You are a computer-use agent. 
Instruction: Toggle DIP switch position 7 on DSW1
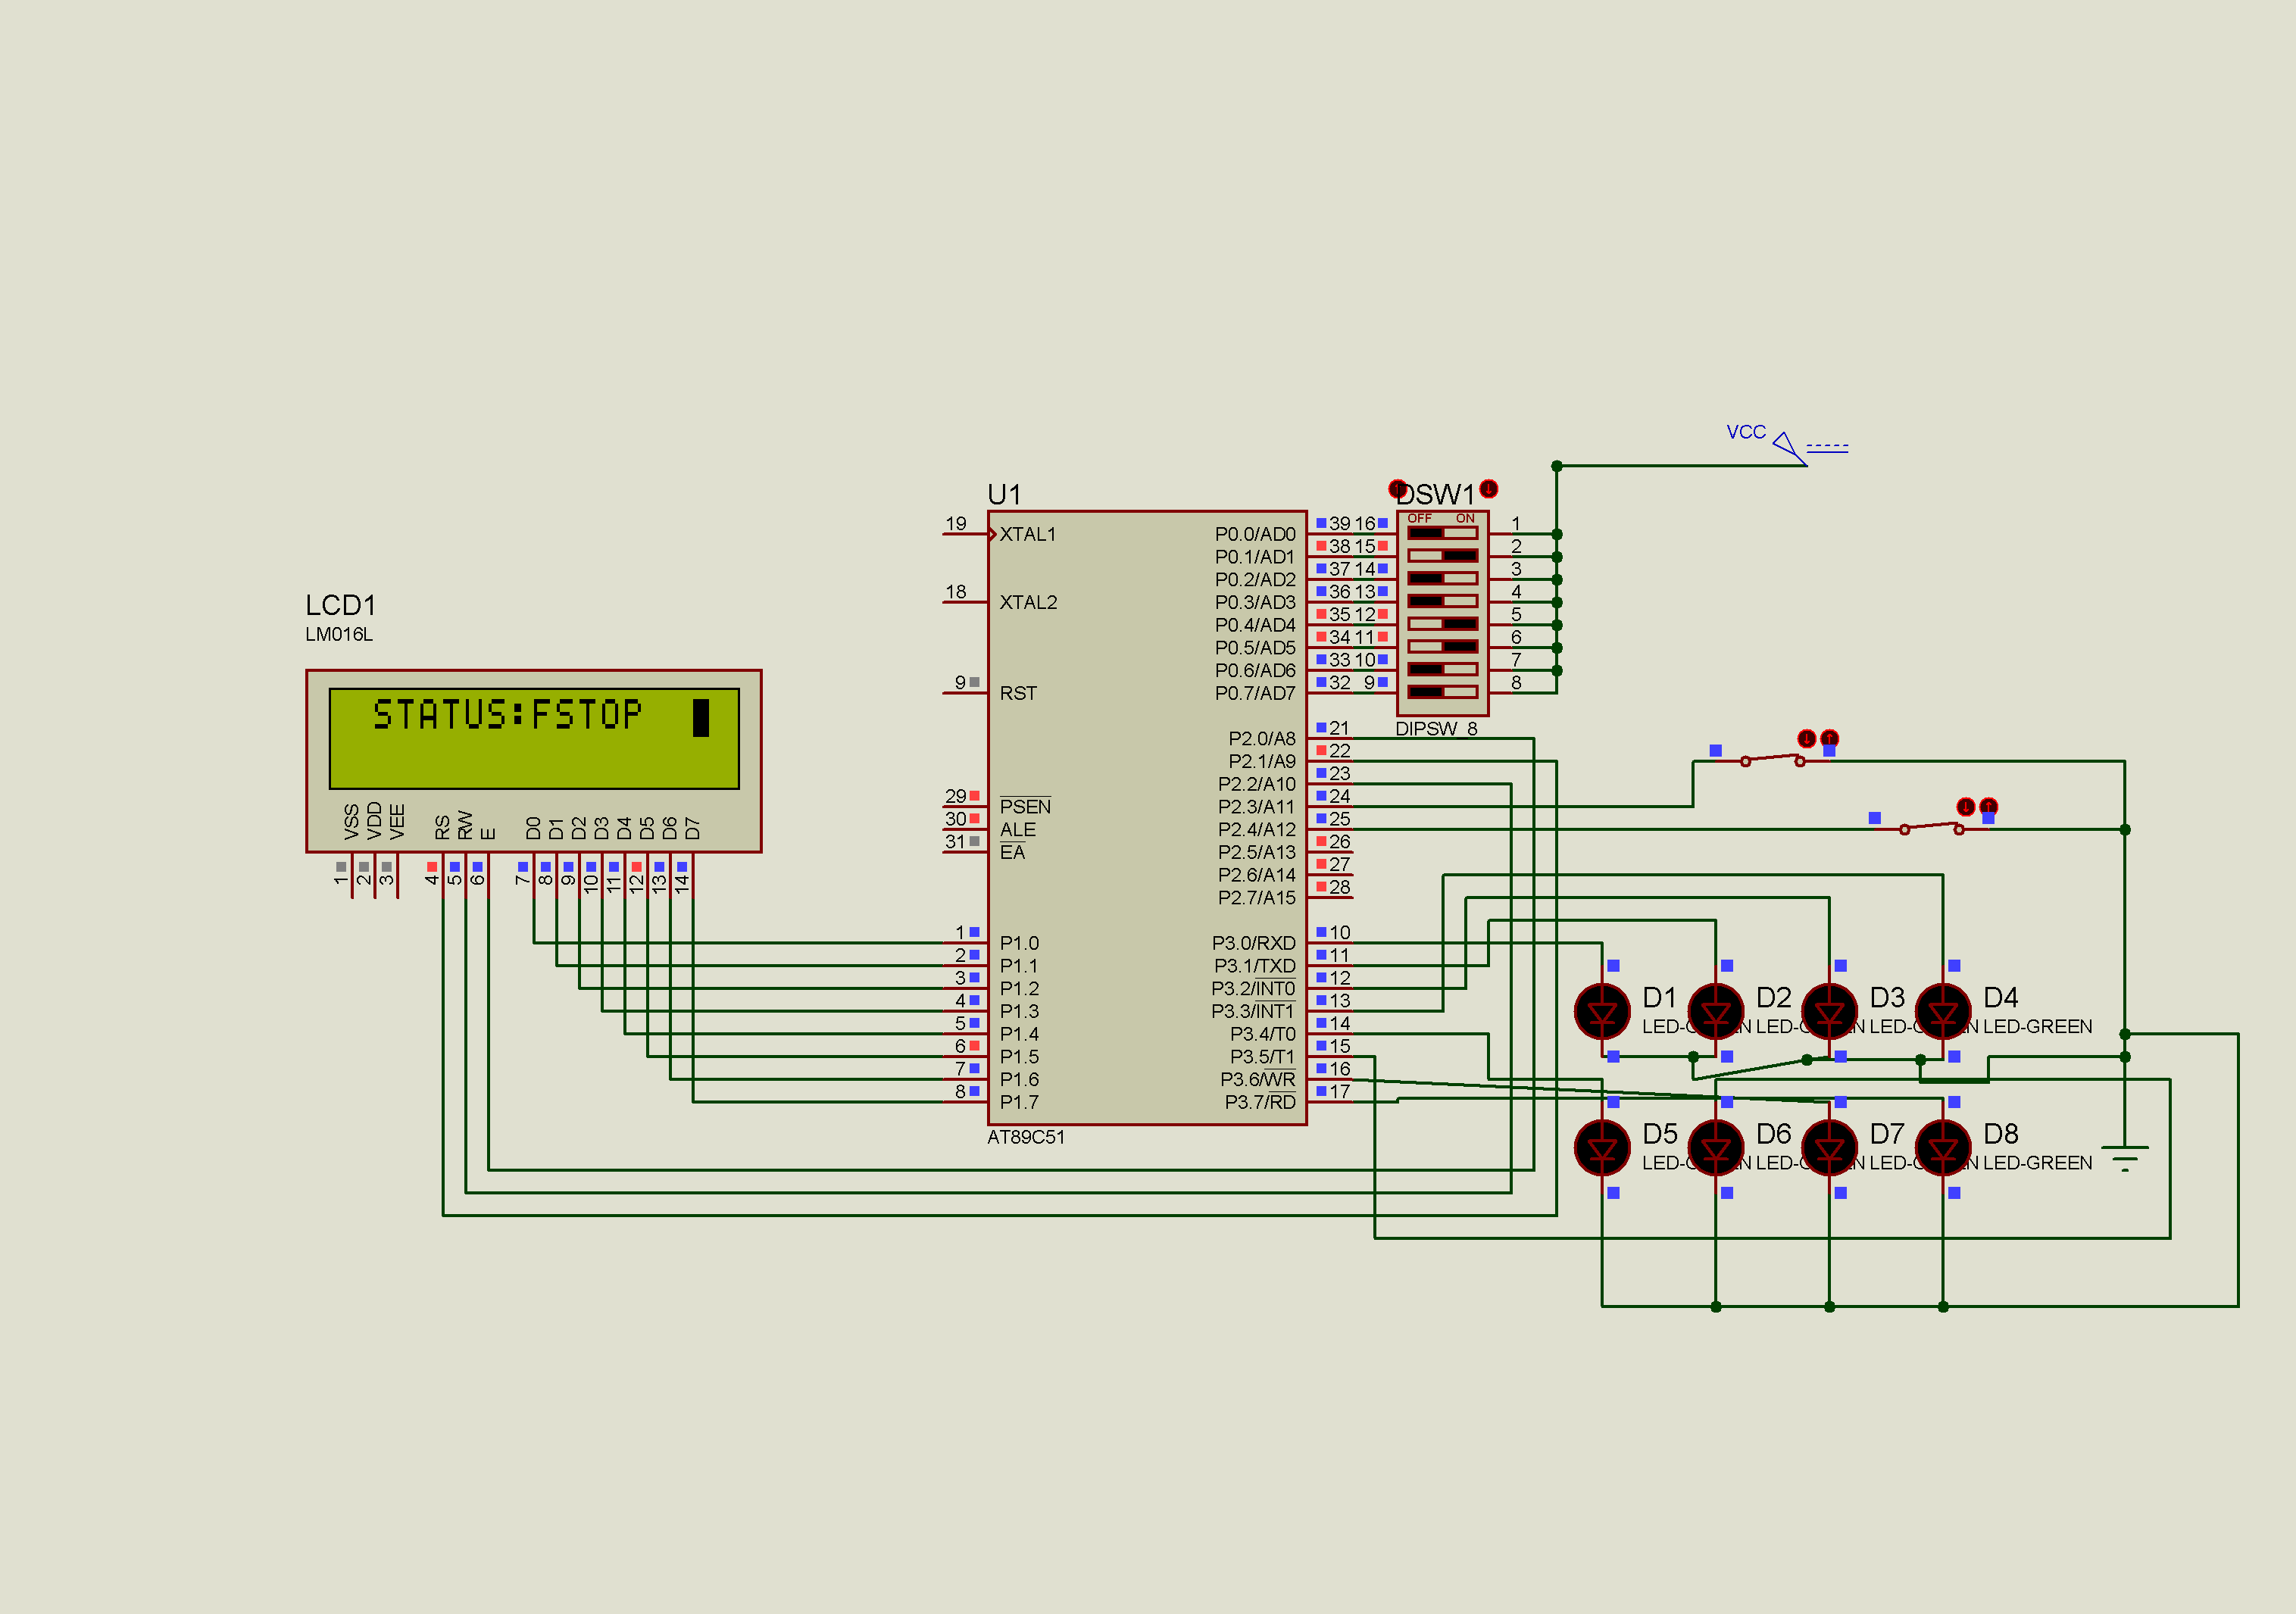click(x=1442, y=670)
